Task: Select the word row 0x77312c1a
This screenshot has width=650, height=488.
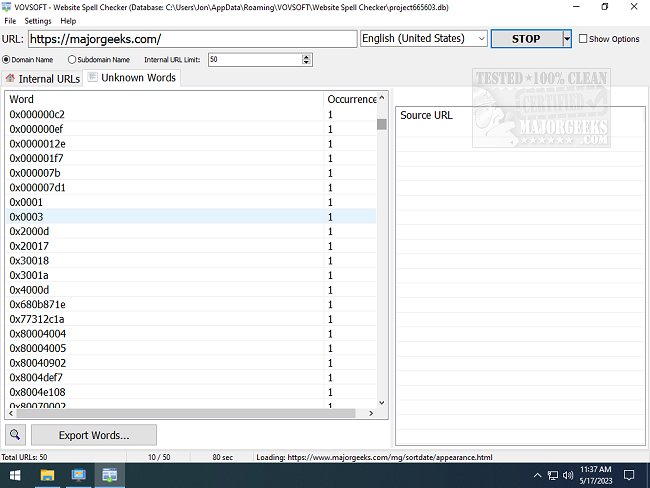Action: tap(191, 319)
